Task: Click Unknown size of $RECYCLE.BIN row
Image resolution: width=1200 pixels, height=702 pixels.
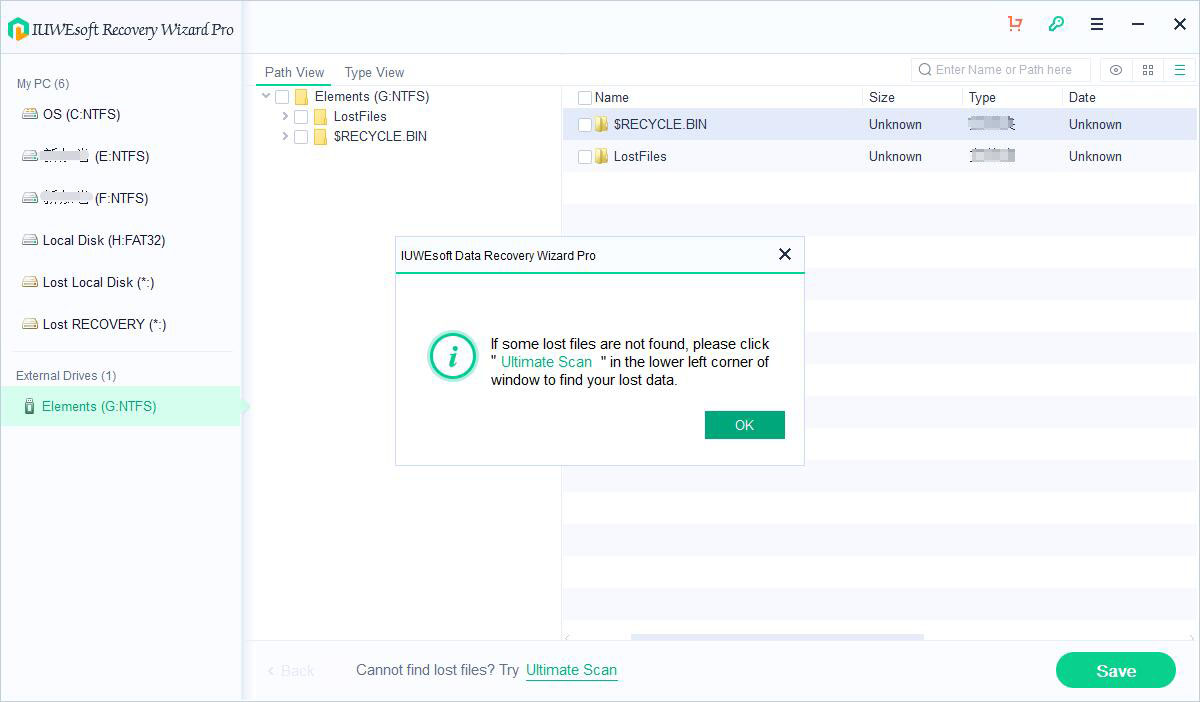Action: coord(895,125)
